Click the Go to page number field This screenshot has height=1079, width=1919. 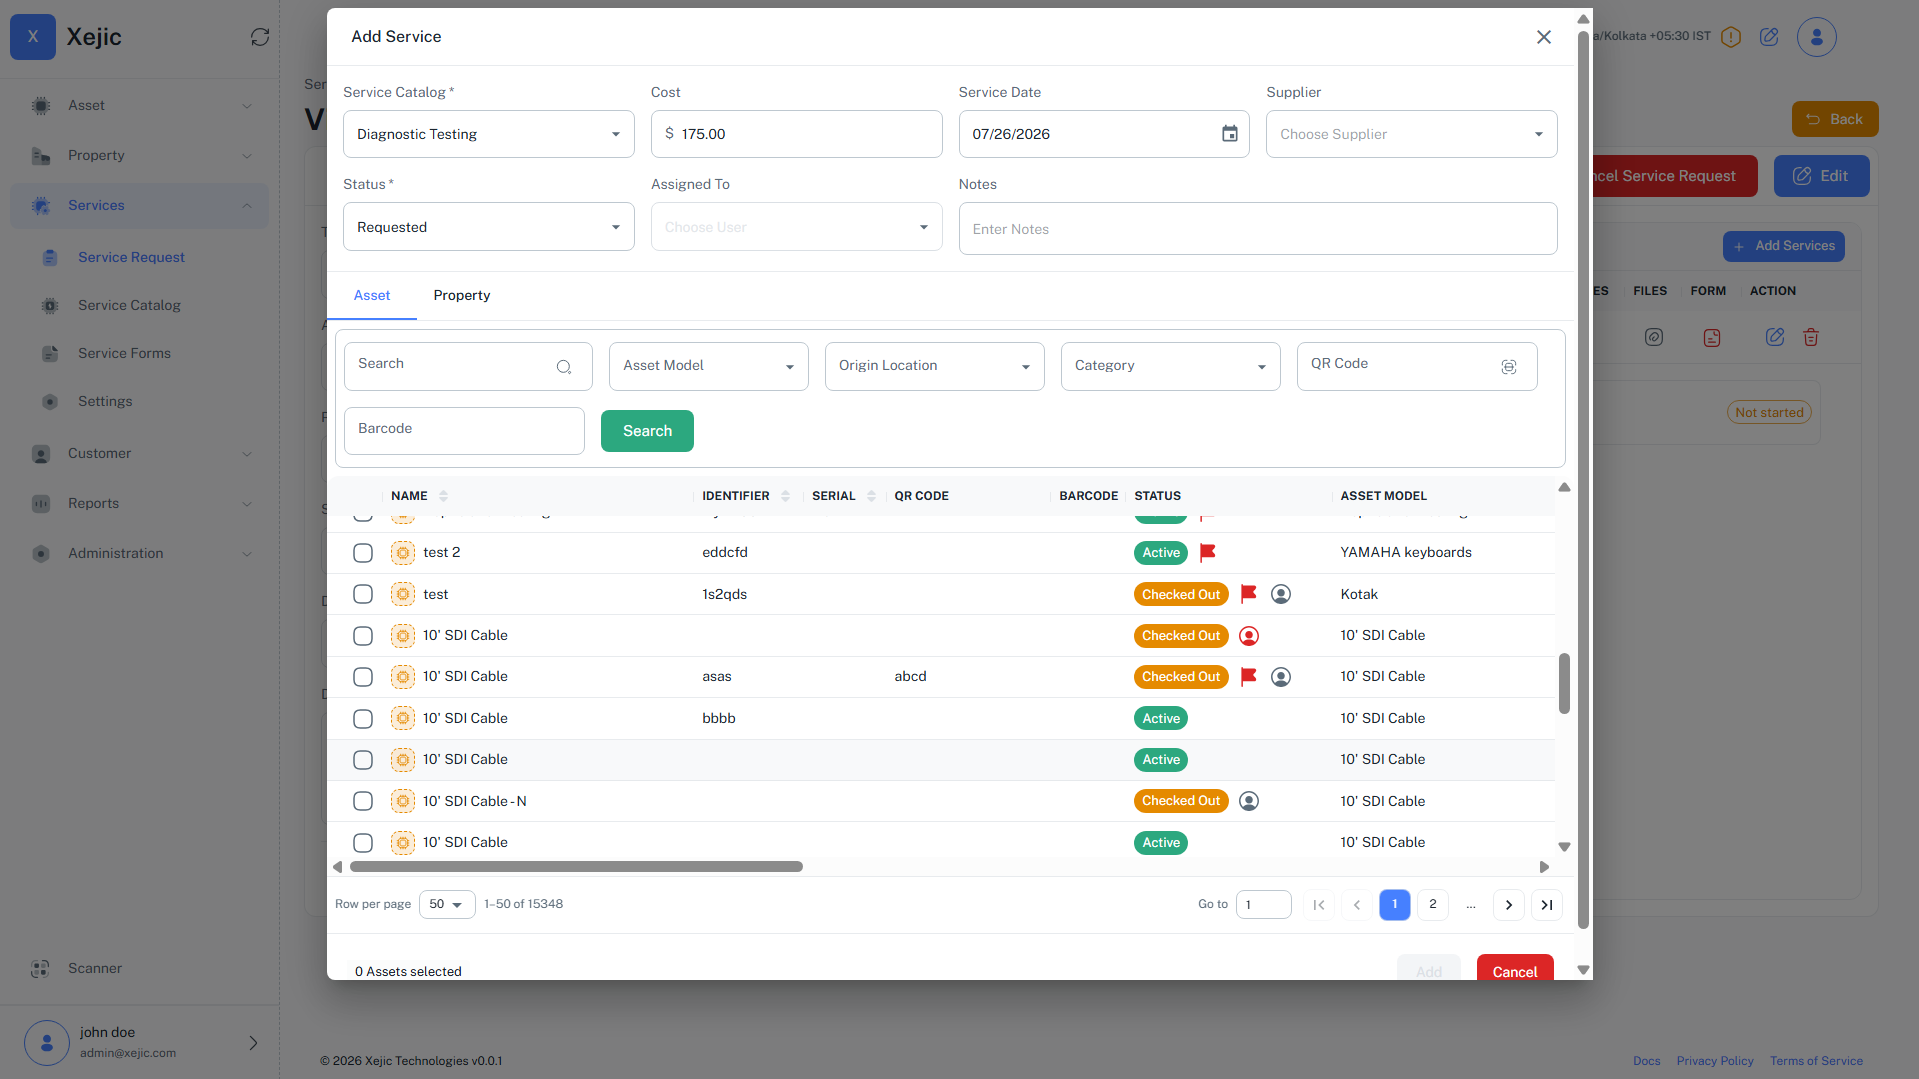1264,905
